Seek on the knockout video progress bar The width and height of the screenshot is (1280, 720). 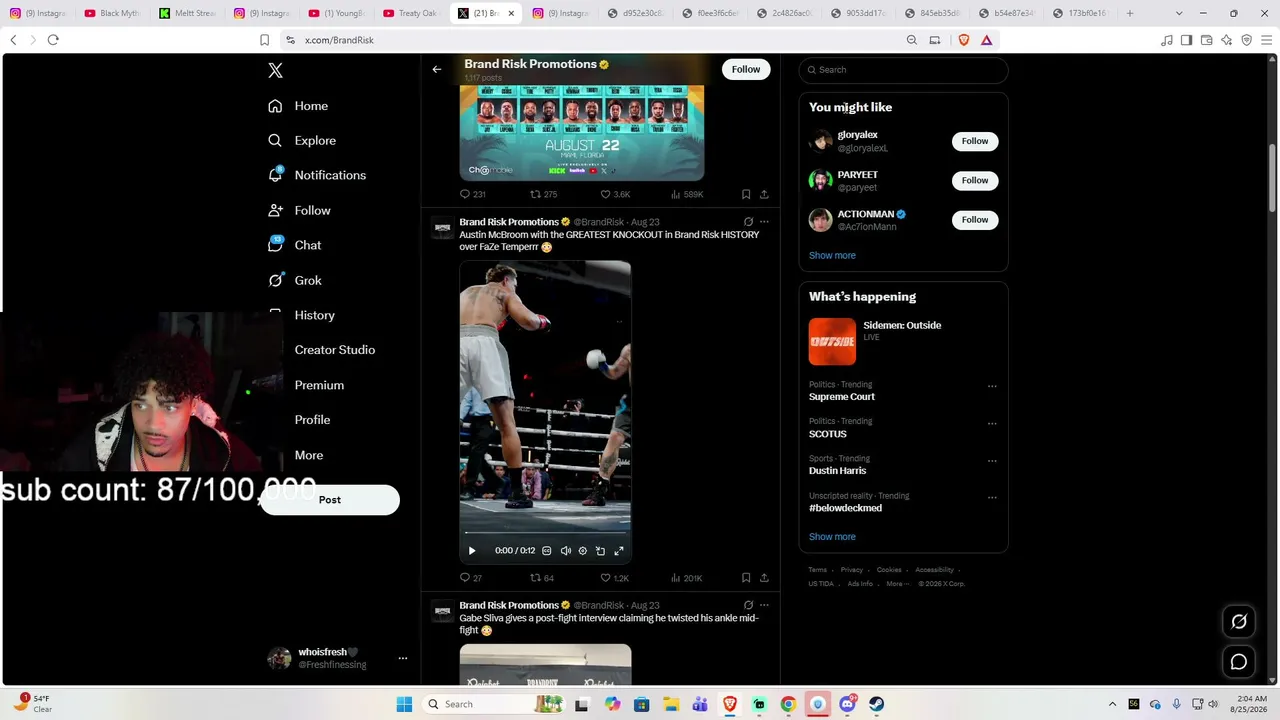[545, 533]
